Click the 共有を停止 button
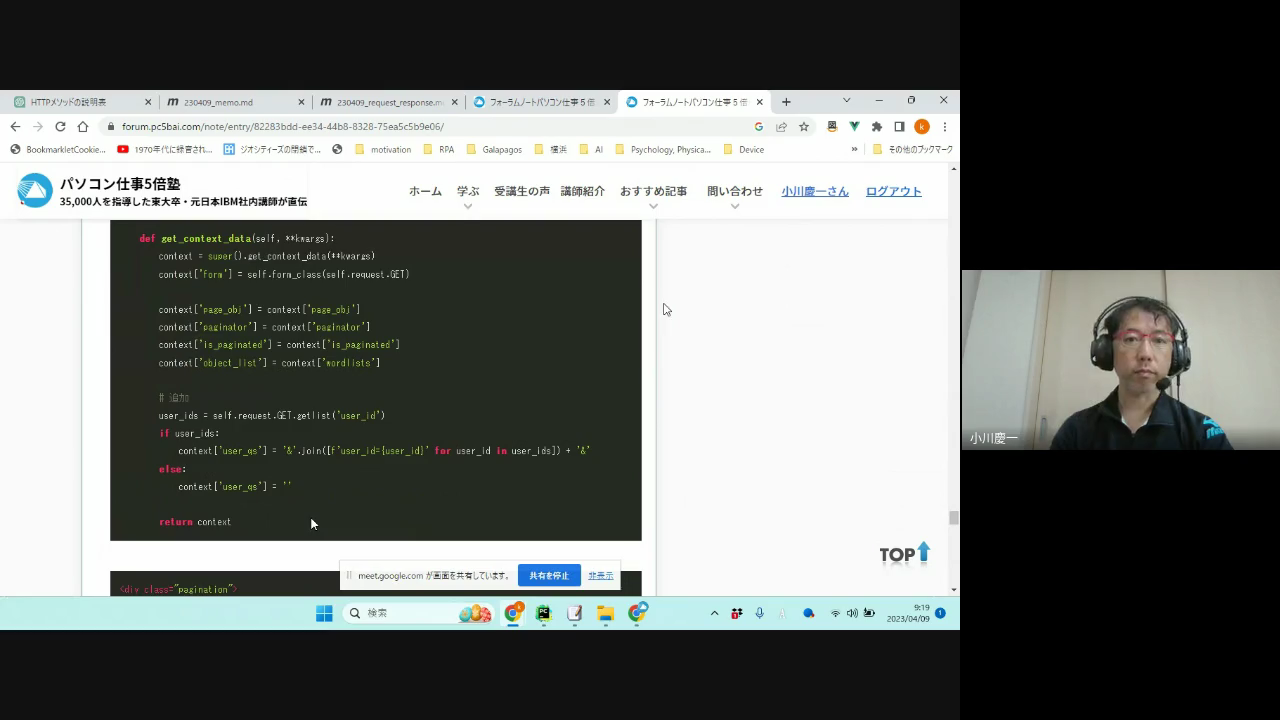 tap(549, 576)
